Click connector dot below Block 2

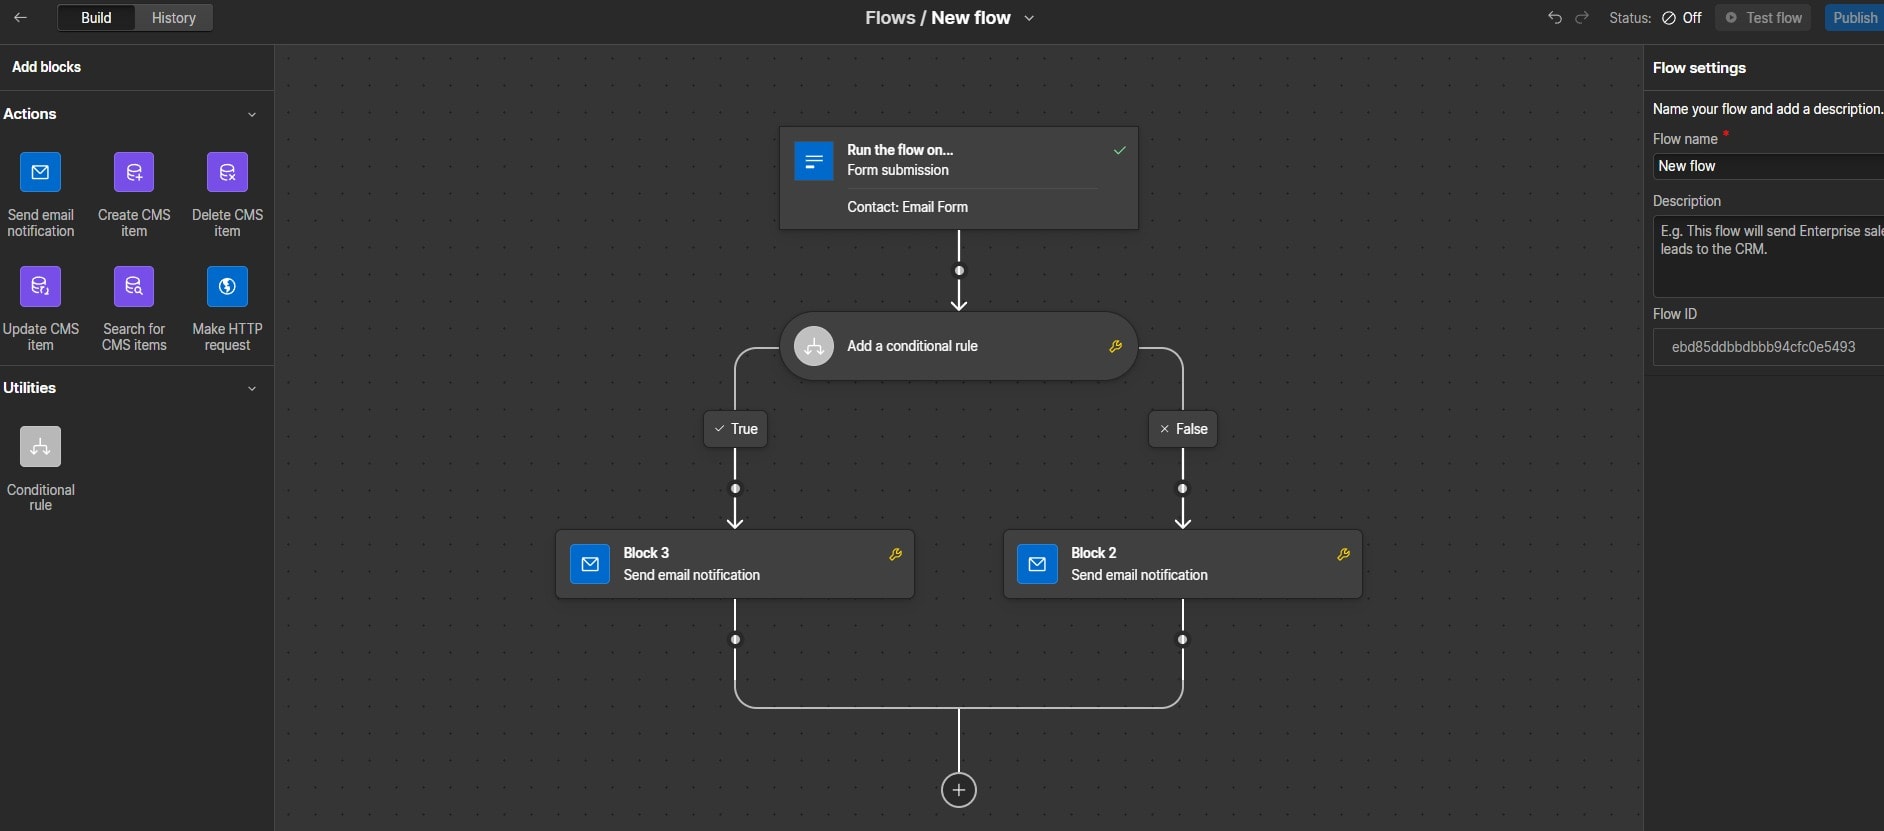click(1183, 640)
